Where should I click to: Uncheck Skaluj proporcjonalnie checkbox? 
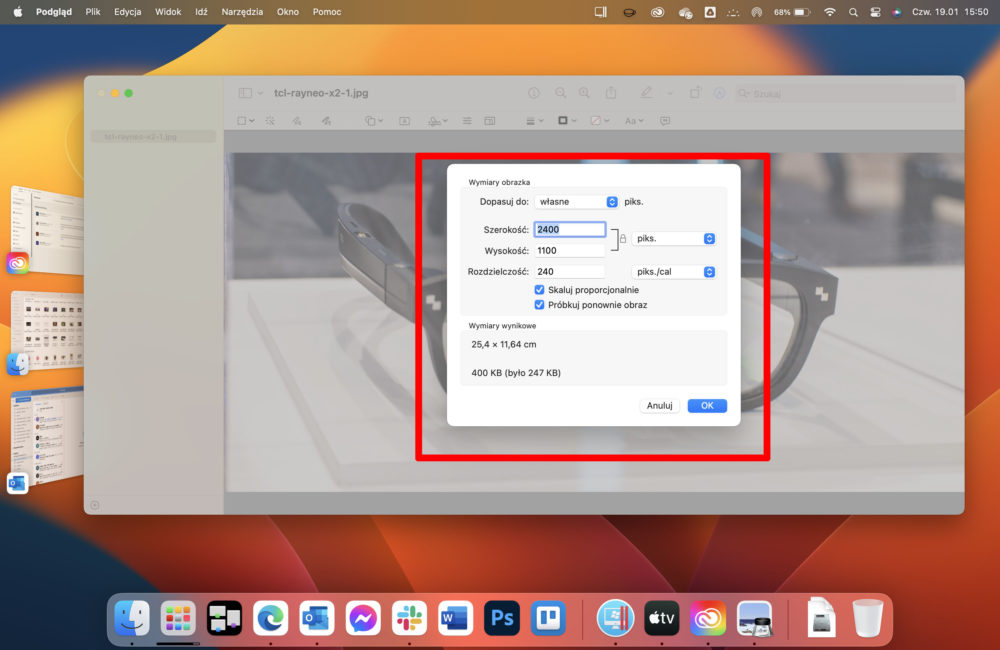click(540, 290)
